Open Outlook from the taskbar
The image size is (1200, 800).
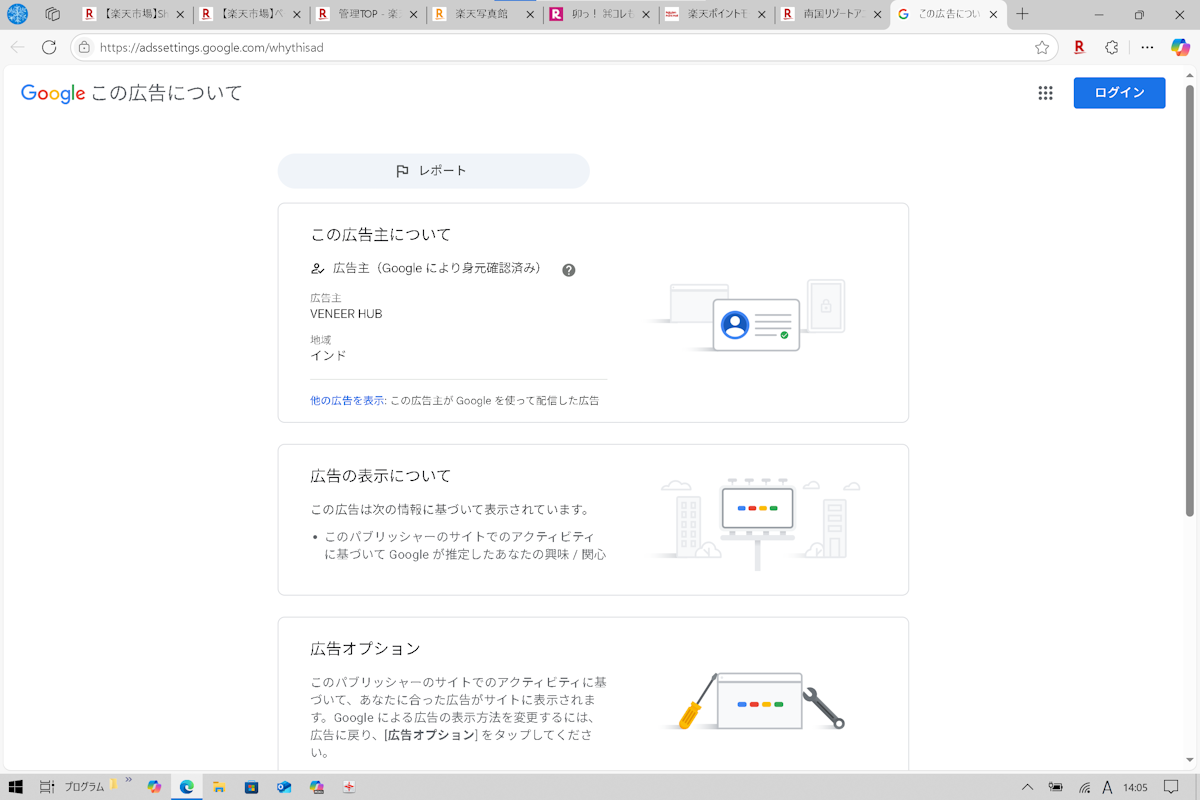click(x=284, y=787)
